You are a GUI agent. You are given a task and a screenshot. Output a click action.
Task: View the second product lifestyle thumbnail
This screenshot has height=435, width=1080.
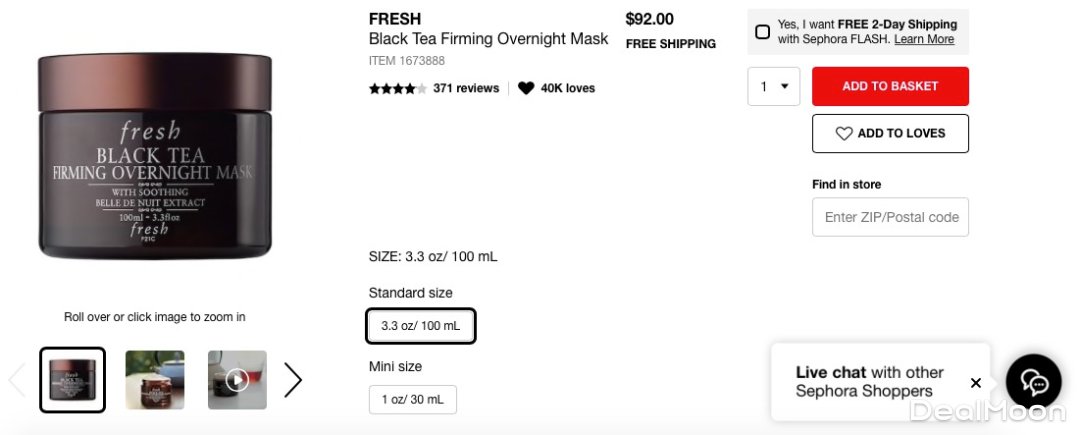(x=154, y=380)
